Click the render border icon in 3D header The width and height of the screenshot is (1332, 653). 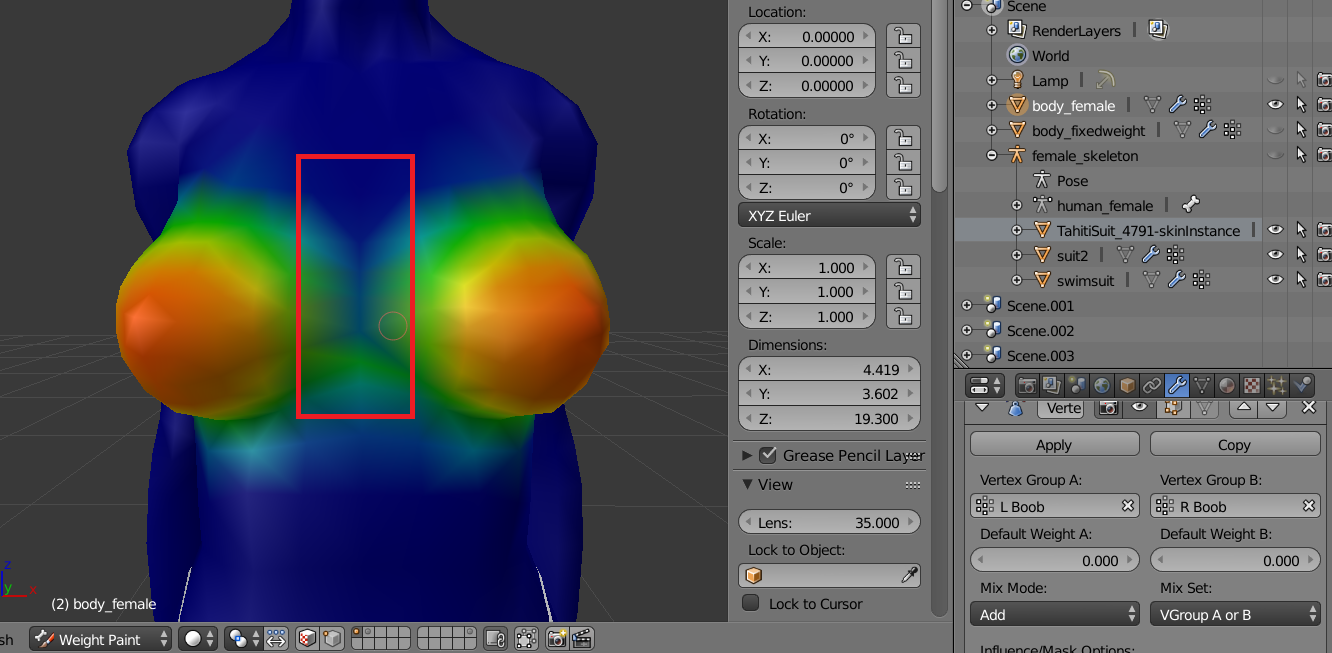click(526, 638)
